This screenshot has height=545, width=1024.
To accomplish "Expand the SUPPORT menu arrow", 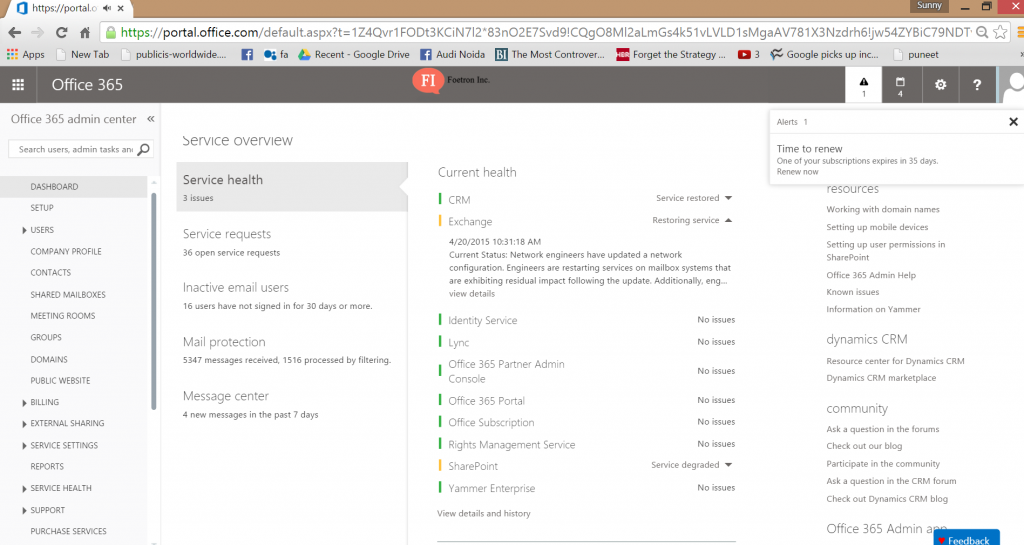I will coord(24,510).
